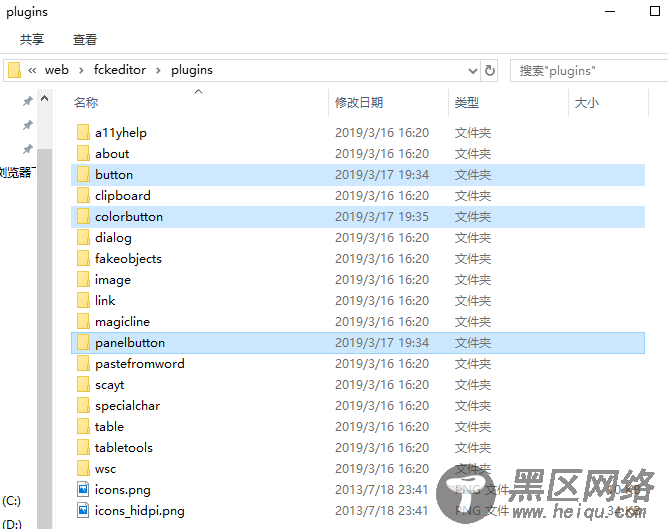The image size is (668, 529).
Task: Select the (C:) drive in navigation pane
Action: point(12,500)
